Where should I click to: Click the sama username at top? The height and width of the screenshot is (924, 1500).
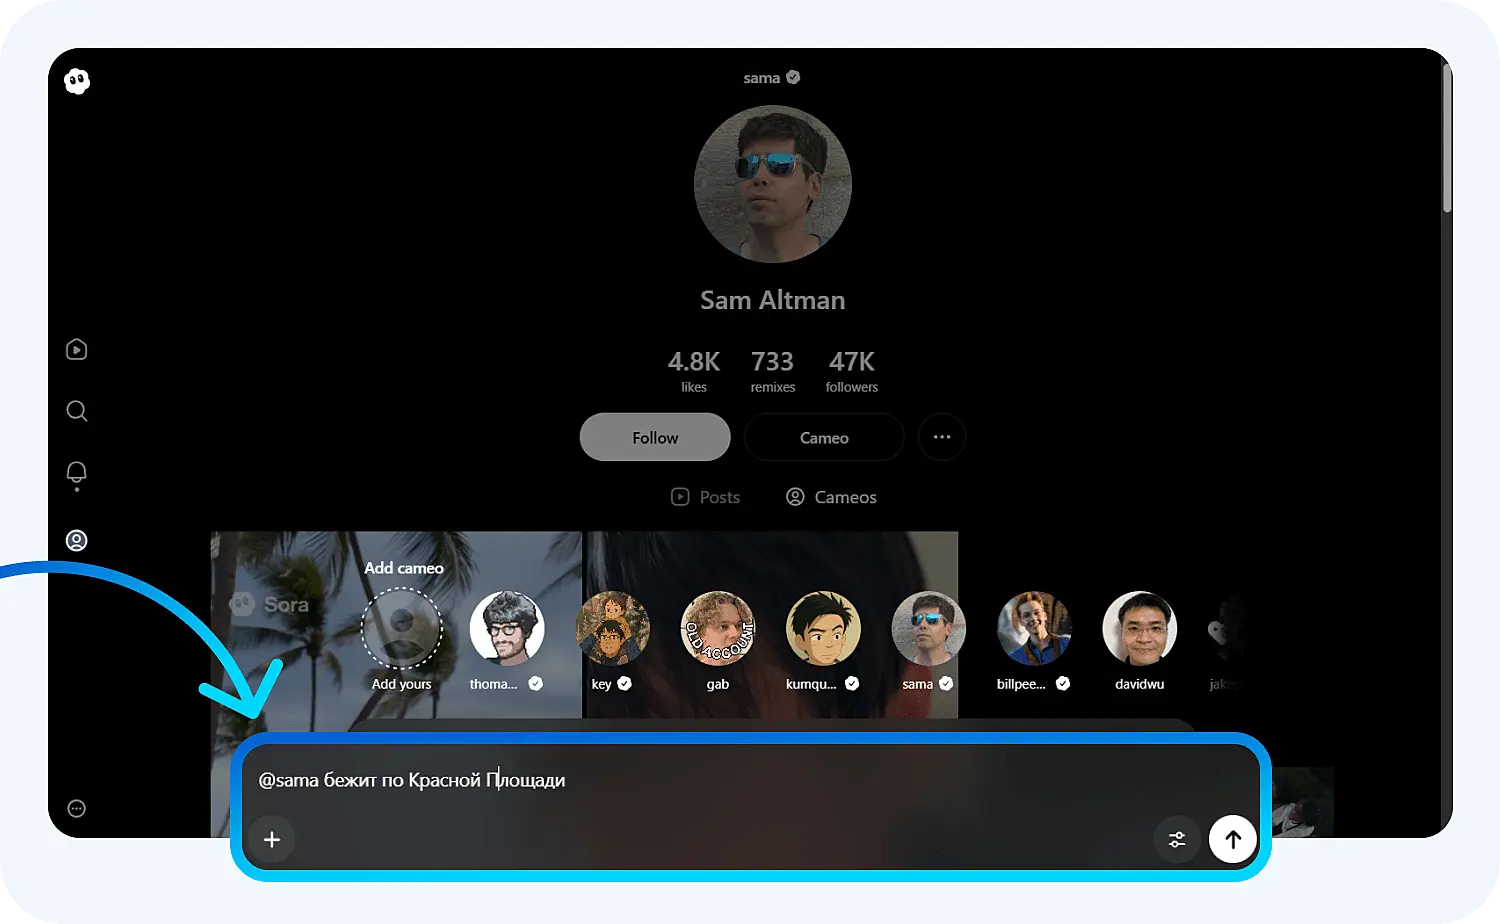click(x=761, y=78)
